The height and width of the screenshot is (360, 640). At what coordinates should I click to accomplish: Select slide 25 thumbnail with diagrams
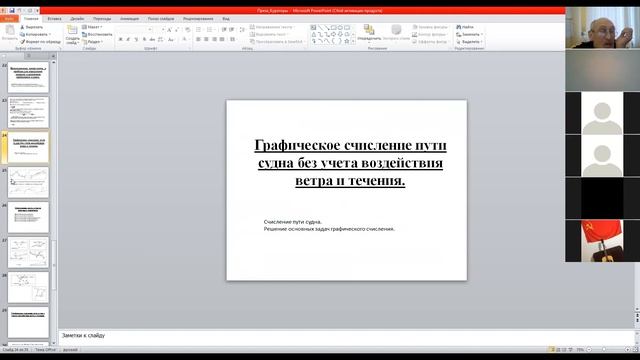pos(28,182)
